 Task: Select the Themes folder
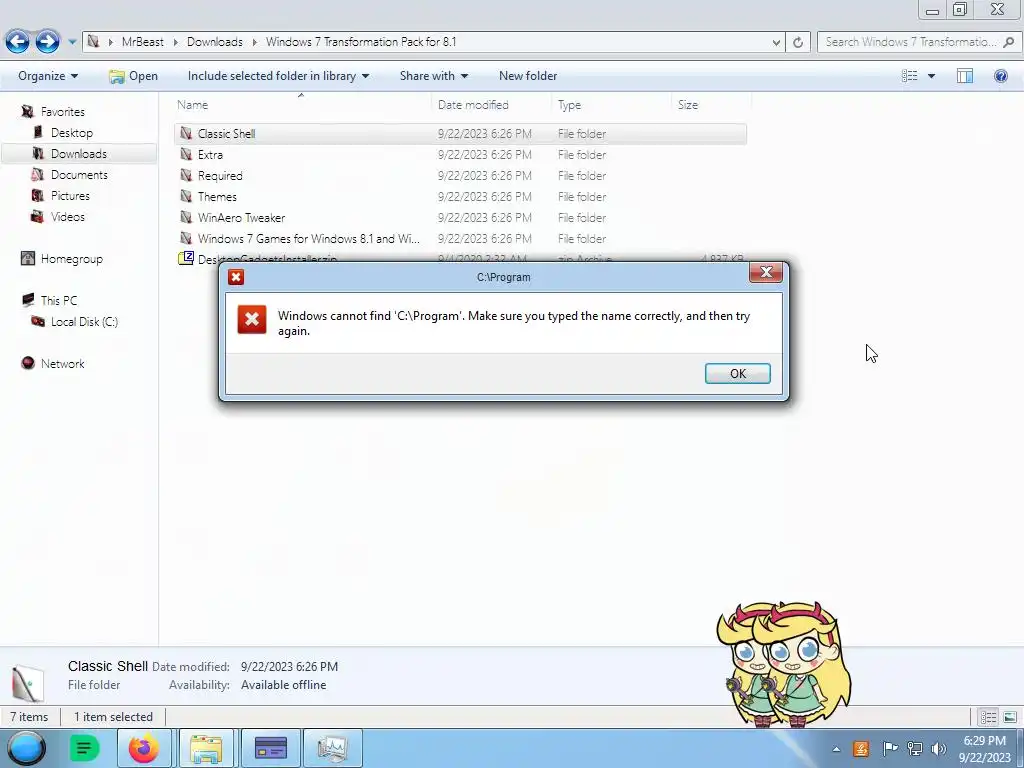pyautogui.click(x=460, y=197)
